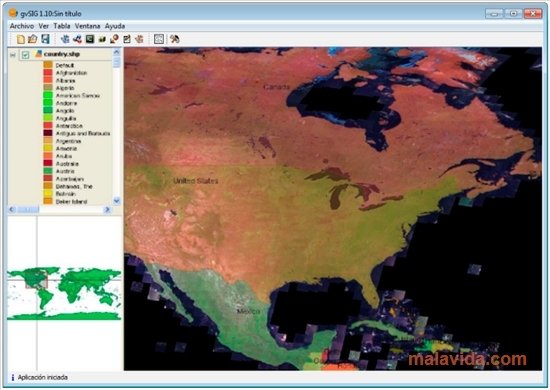The width and height of the screenshot is (550, 390).
Task: Click the United States label on map
Action: 196,181
